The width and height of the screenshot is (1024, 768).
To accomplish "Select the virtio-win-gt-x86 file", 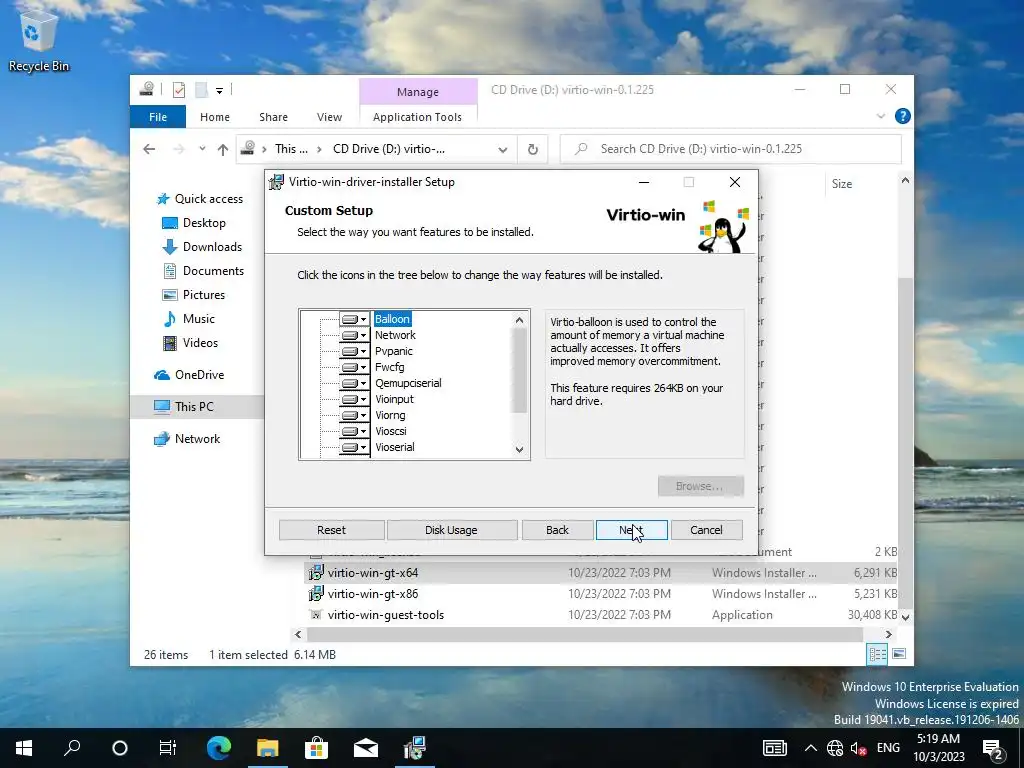I will pos(373,594).
